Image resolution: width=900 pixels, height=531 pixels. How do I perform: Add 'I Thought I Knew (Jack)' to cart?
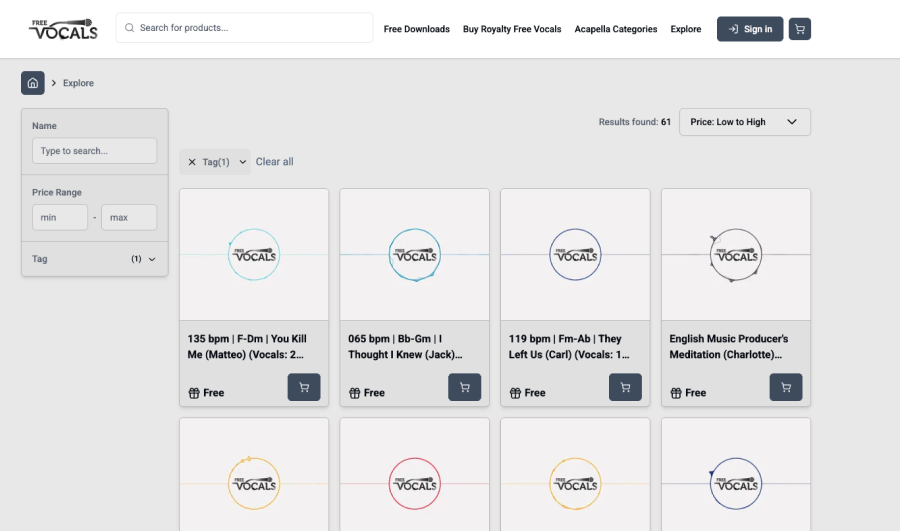tap(464, 387)
